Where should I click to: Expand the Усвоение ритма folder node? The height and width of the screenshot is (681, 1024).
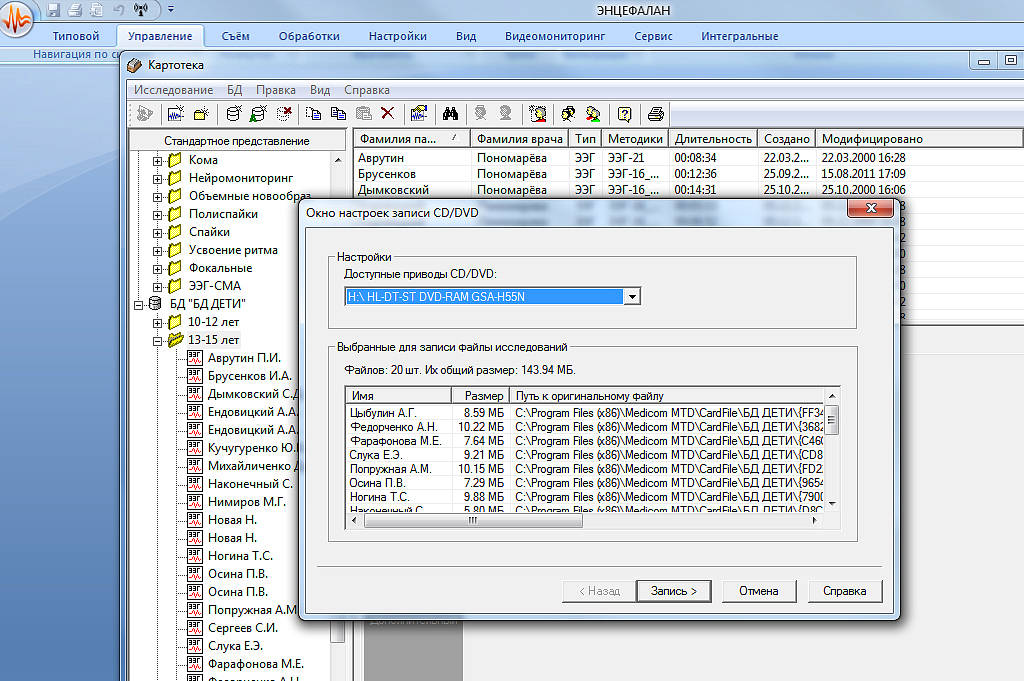point(157,251)
